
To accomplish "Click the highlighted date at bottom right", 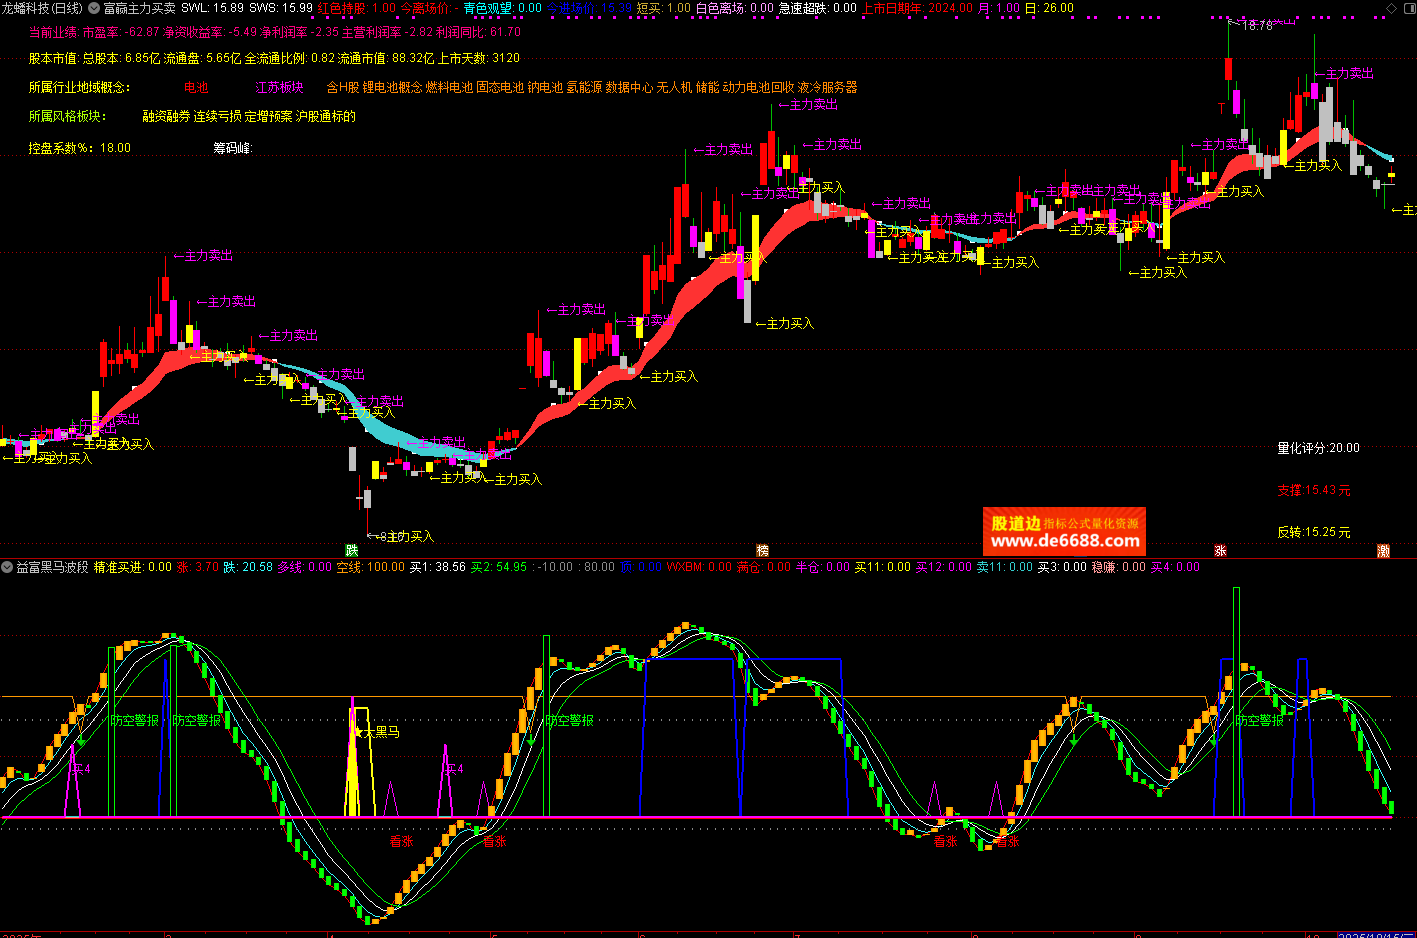I will pyautogui.click(x=1375, y=934).
